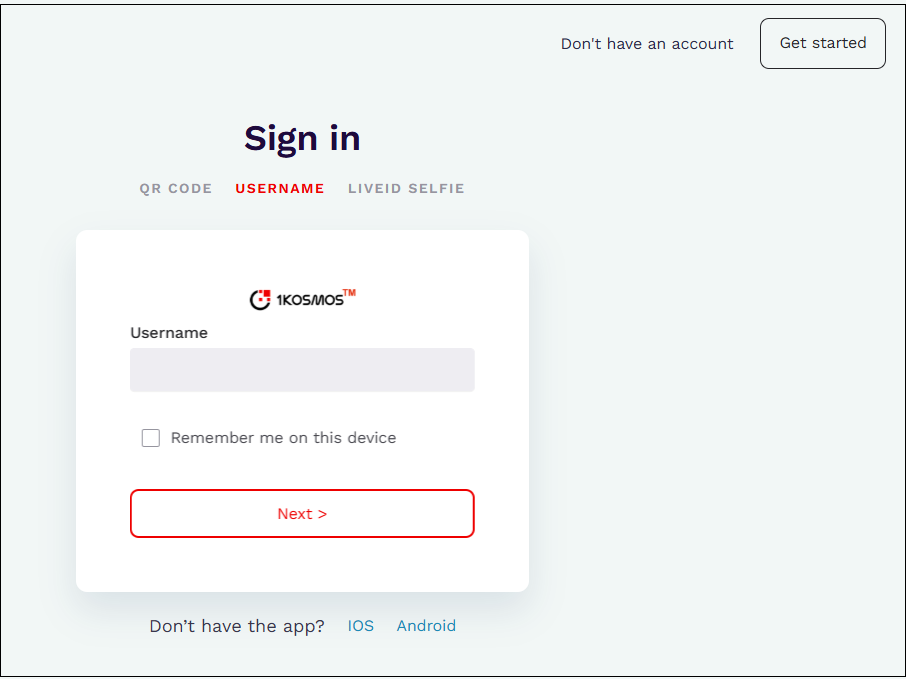
Task: Click the TM trademark symbol beside the logo
Action: click(x=349, y=293)
